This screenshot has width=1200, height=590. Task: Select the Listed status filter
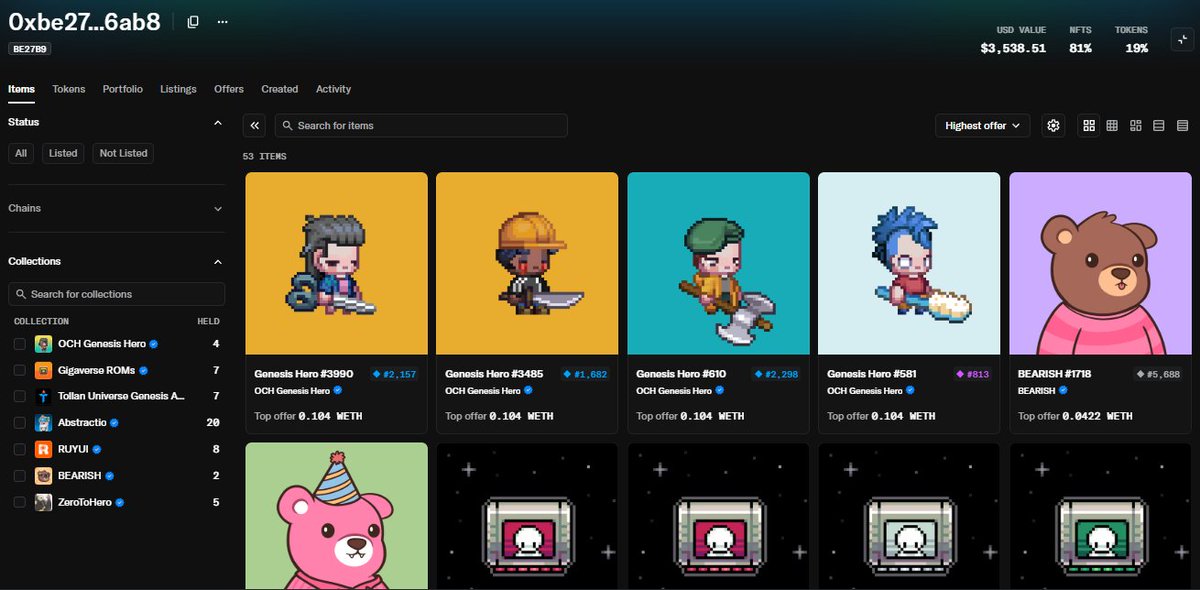pos(63,153)
